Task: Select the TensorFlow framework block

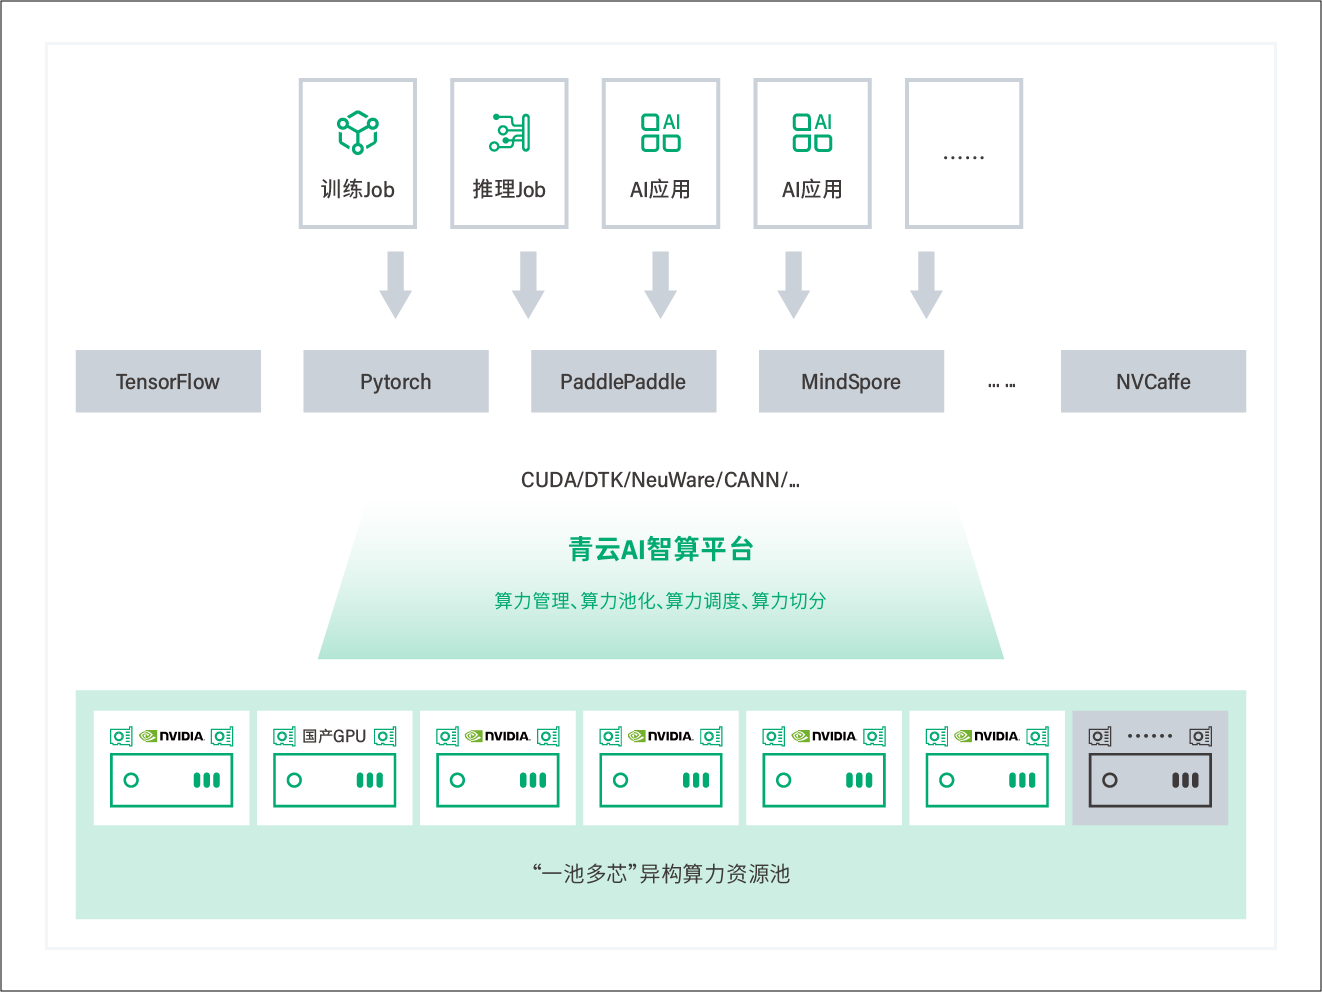Action: tap(168, 381)
